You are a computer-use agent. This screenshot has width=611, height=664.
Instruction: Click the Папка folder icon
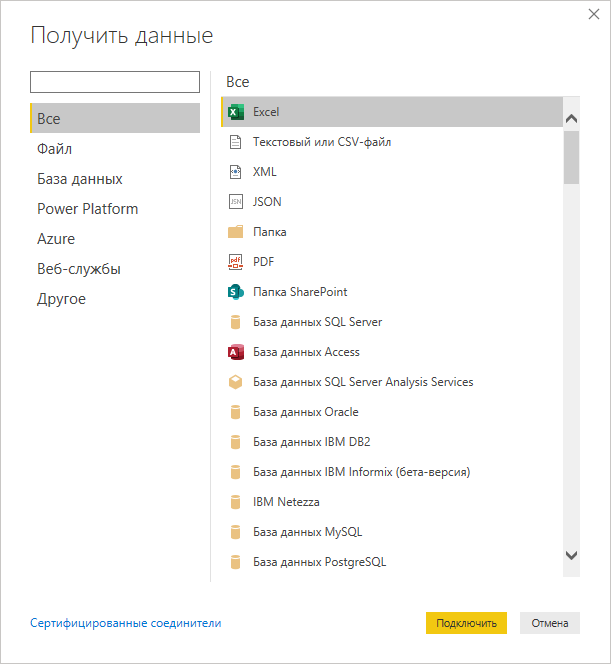(x=235, y=232)
